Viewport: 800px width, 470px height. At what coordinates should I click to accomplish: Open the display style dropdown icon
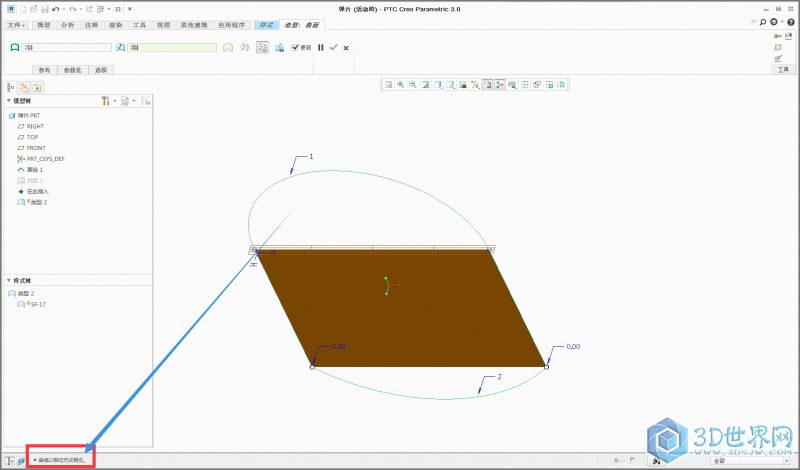pos(438,85)
